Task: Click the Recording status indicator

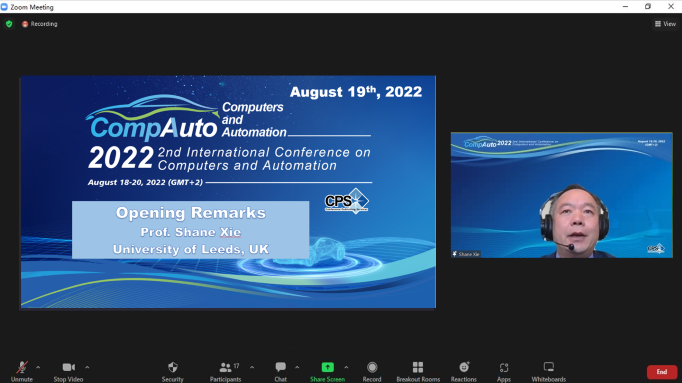Action: [x=40, y=24]
